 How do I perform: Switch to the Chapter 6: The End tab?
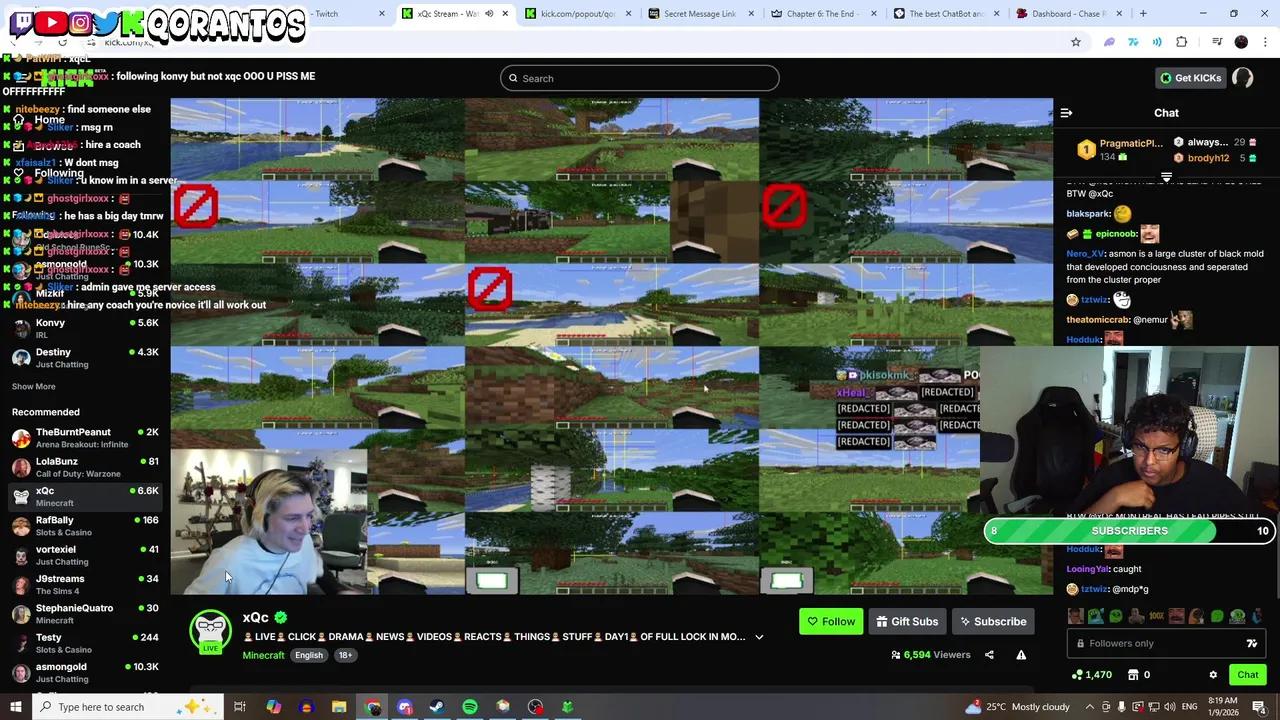tap(823, 14)
